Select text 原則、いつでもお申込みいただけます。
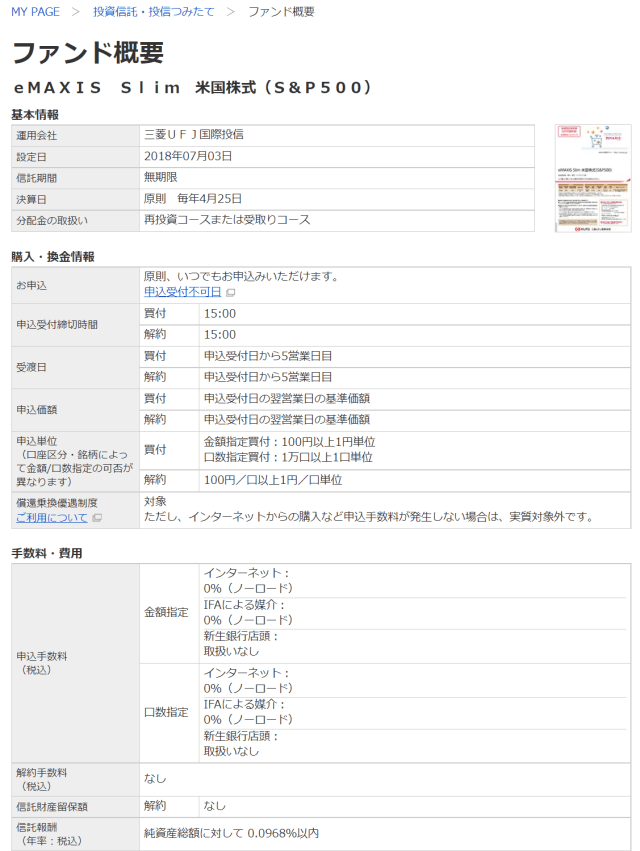This screenshot has width=640, height=851. [242, 276]
